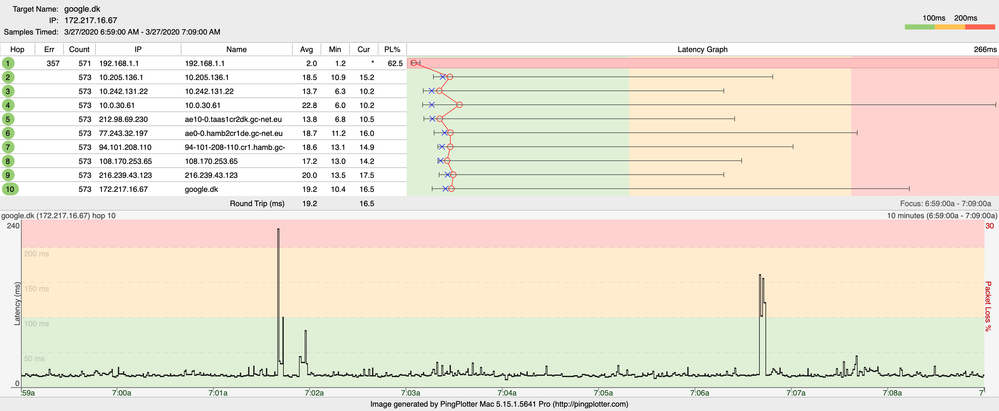The image size is (999, 411).
Task: Click the hop 9 circle icon
Action: click(x=9, y=174)
